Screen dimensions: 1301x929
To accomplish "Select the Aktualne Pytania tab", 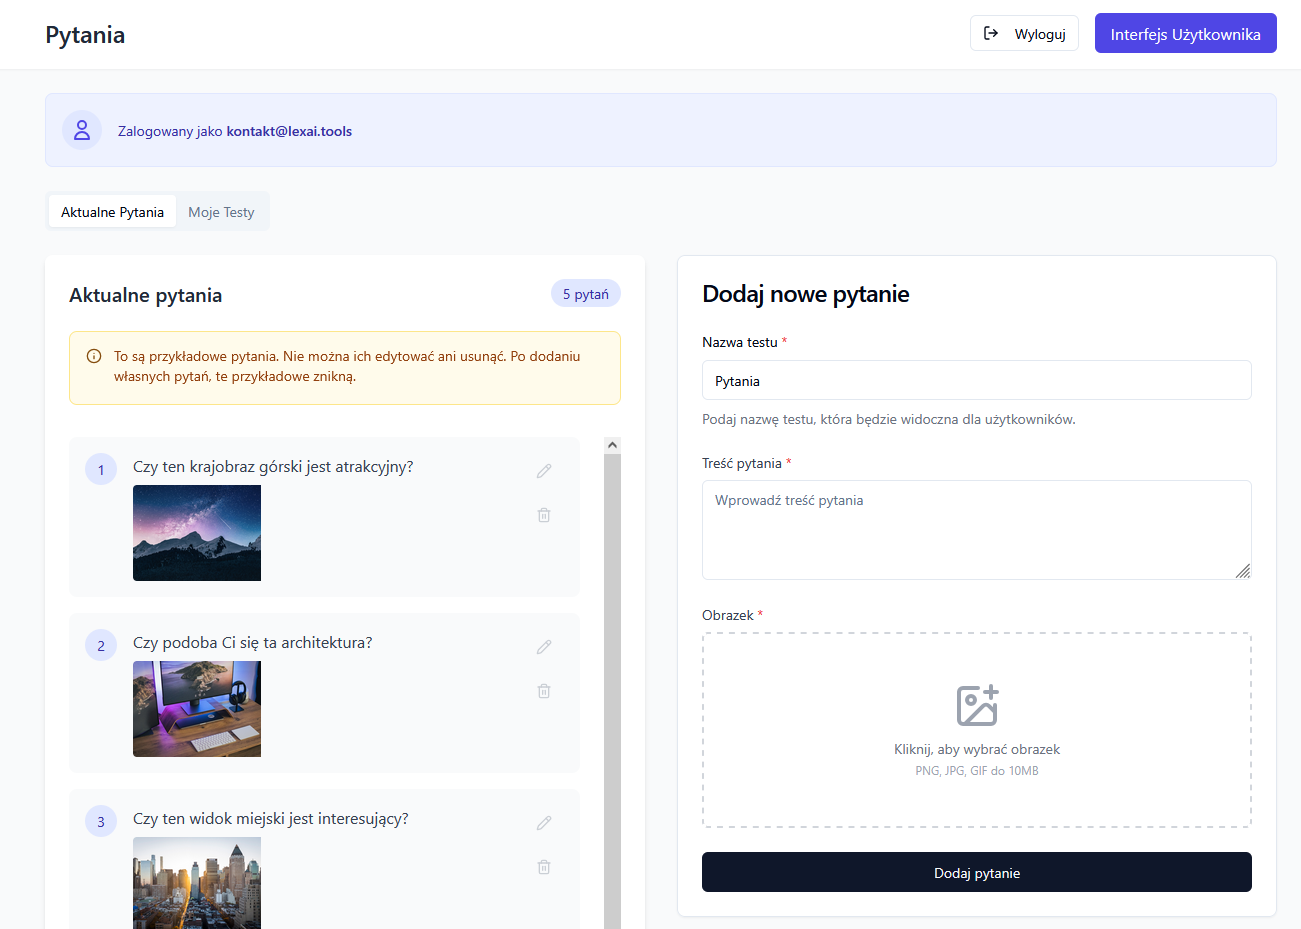I will coord(112,212).
